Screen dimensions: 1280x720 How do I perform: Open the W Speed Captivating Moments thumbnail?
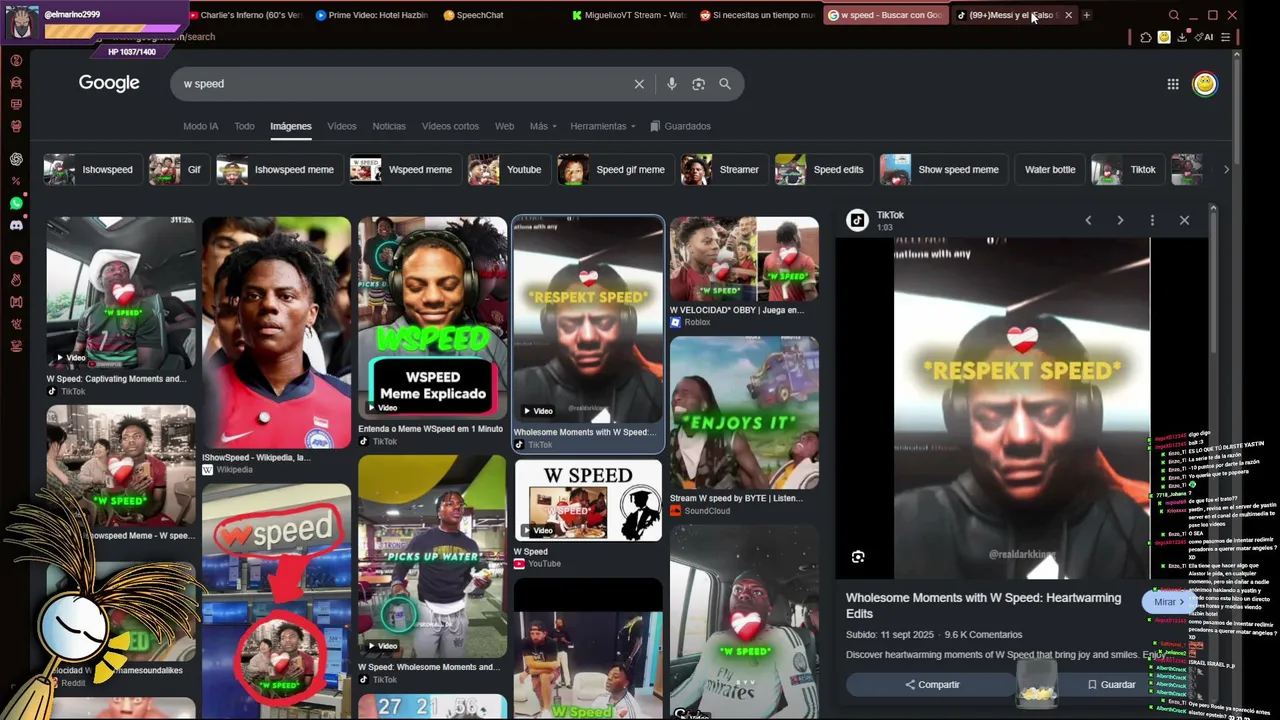click(x=121, y=293)
